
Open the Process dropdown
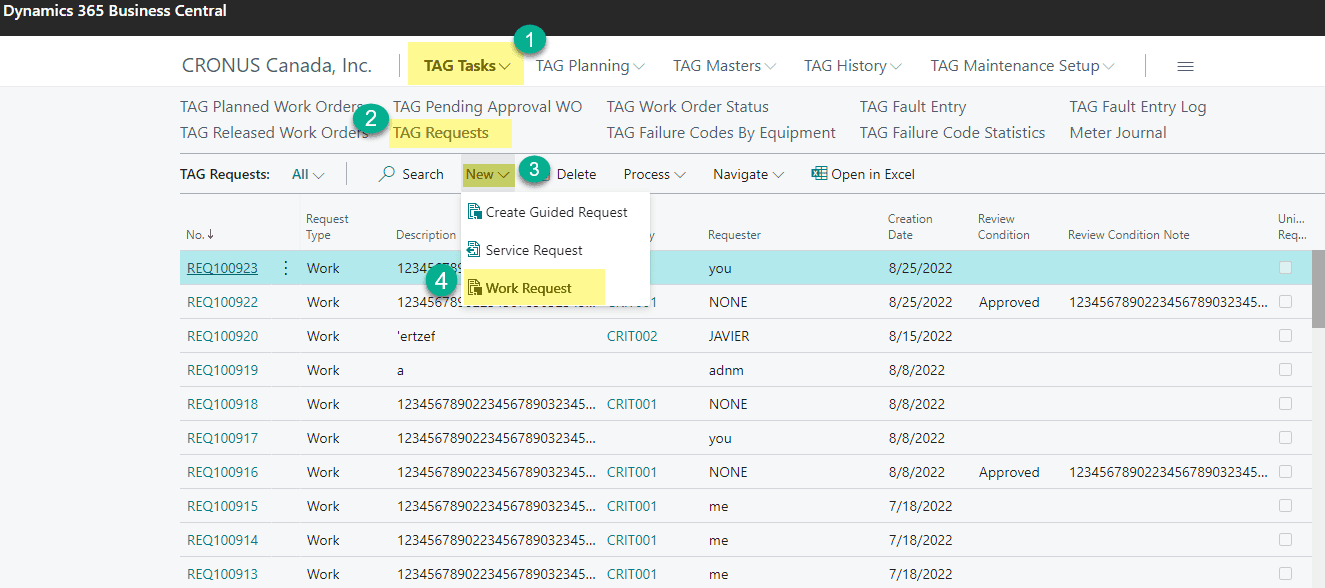pyautogui.click(x=654, y=174)
